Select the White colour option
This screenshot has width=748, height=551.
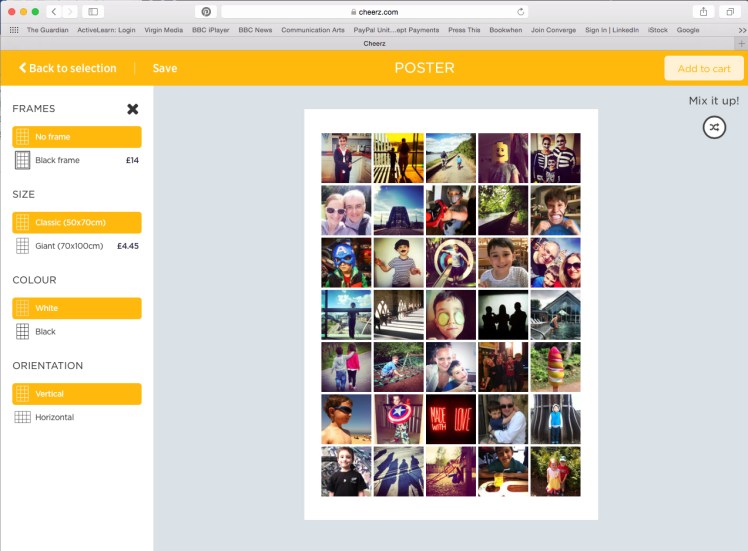(x=77, y=308)
